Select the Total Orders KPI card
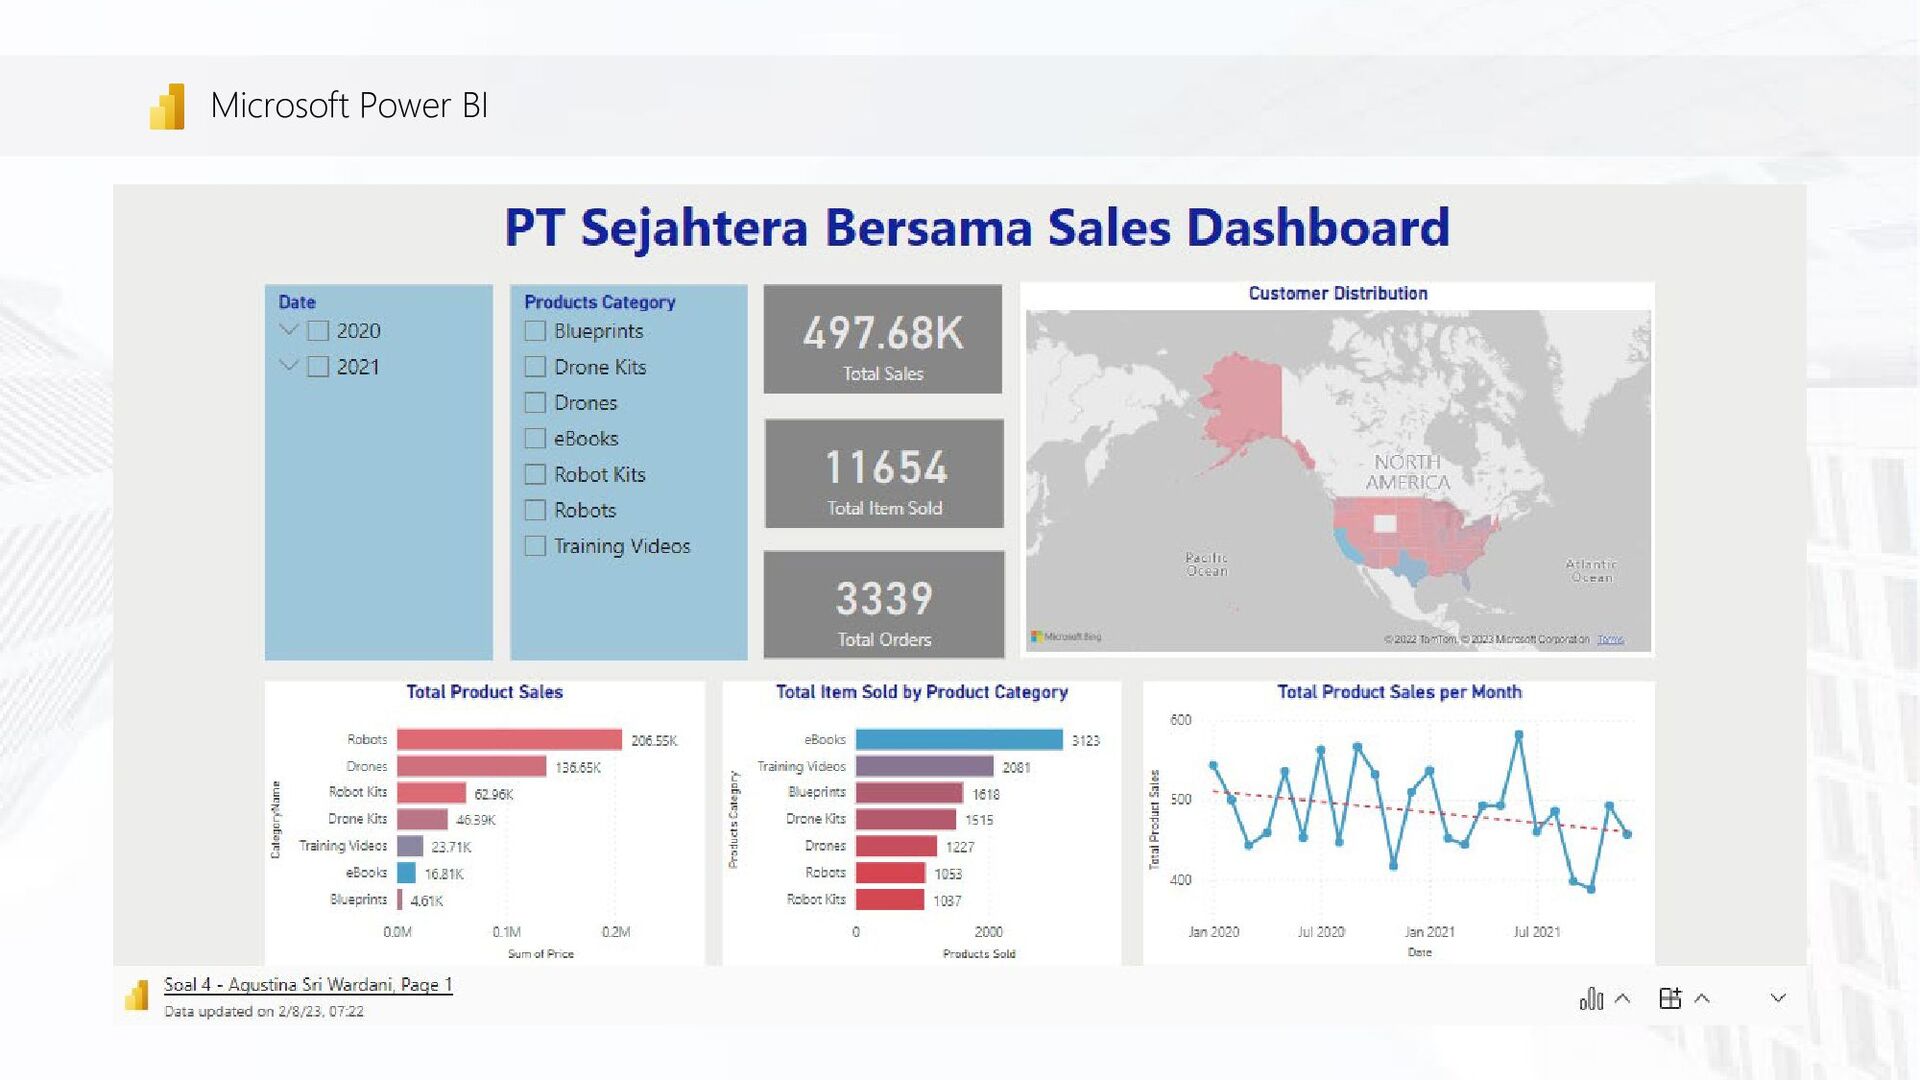The width and height of the screenshot is (1920, 1080). (883, 605)
